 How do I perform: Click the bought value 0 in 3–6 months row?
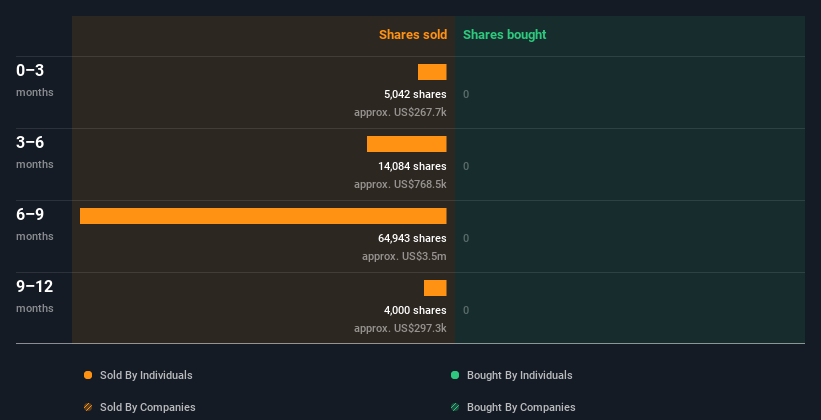[x=466, y=167]
